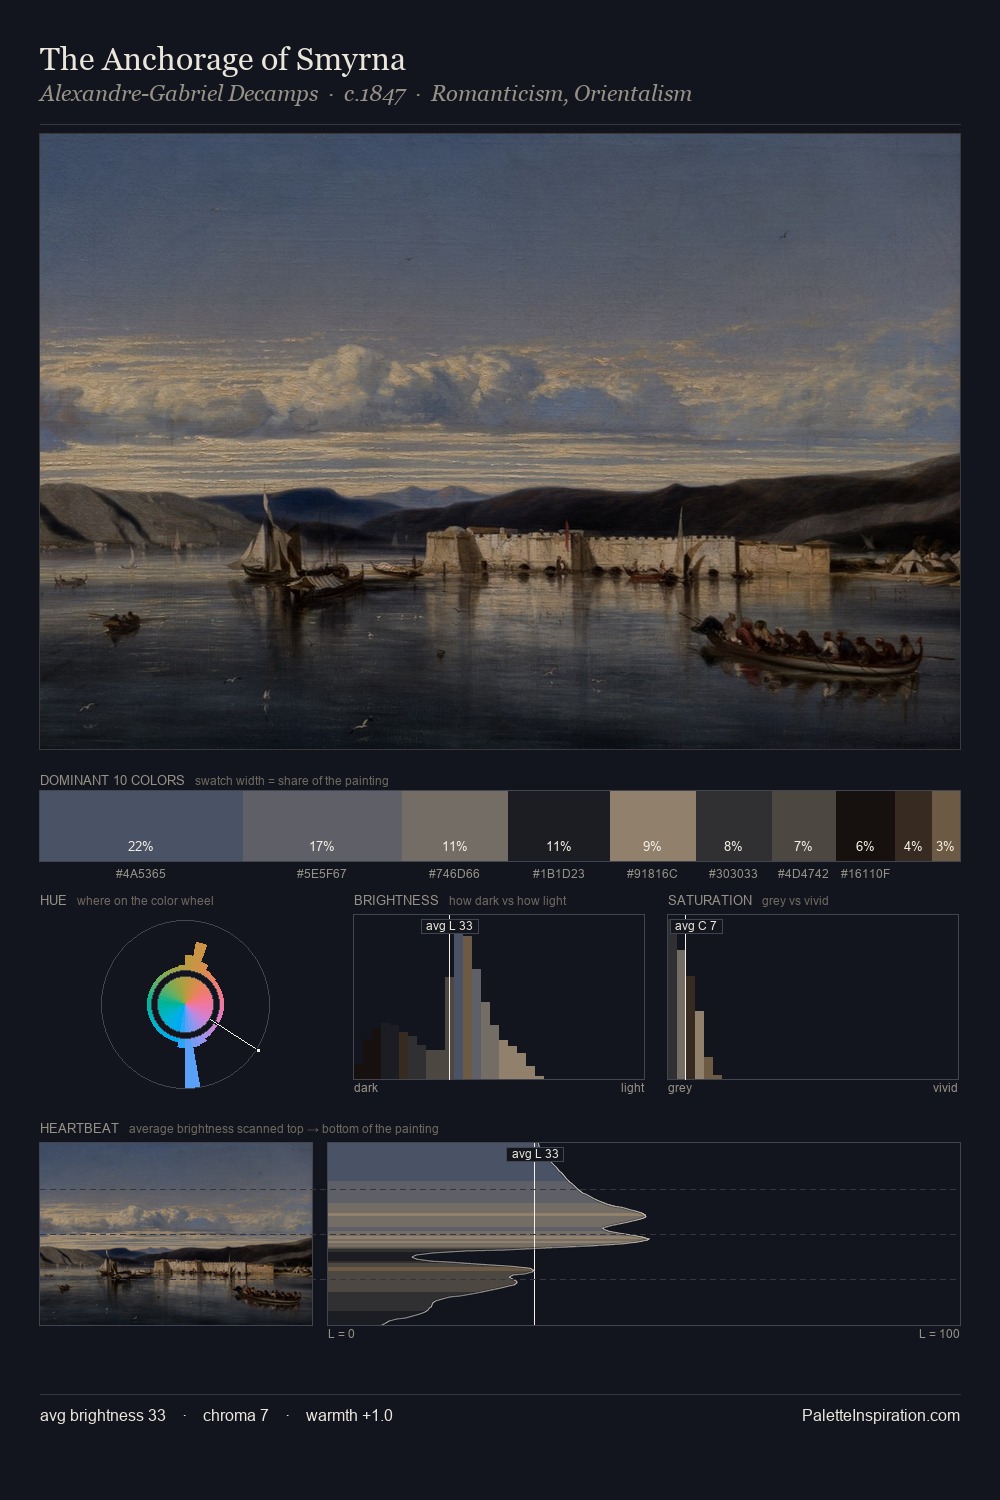Select the 22% swatch #4A5365
The height and width of the screenshot is (1500, 1000).
click(x=141, y=826)
